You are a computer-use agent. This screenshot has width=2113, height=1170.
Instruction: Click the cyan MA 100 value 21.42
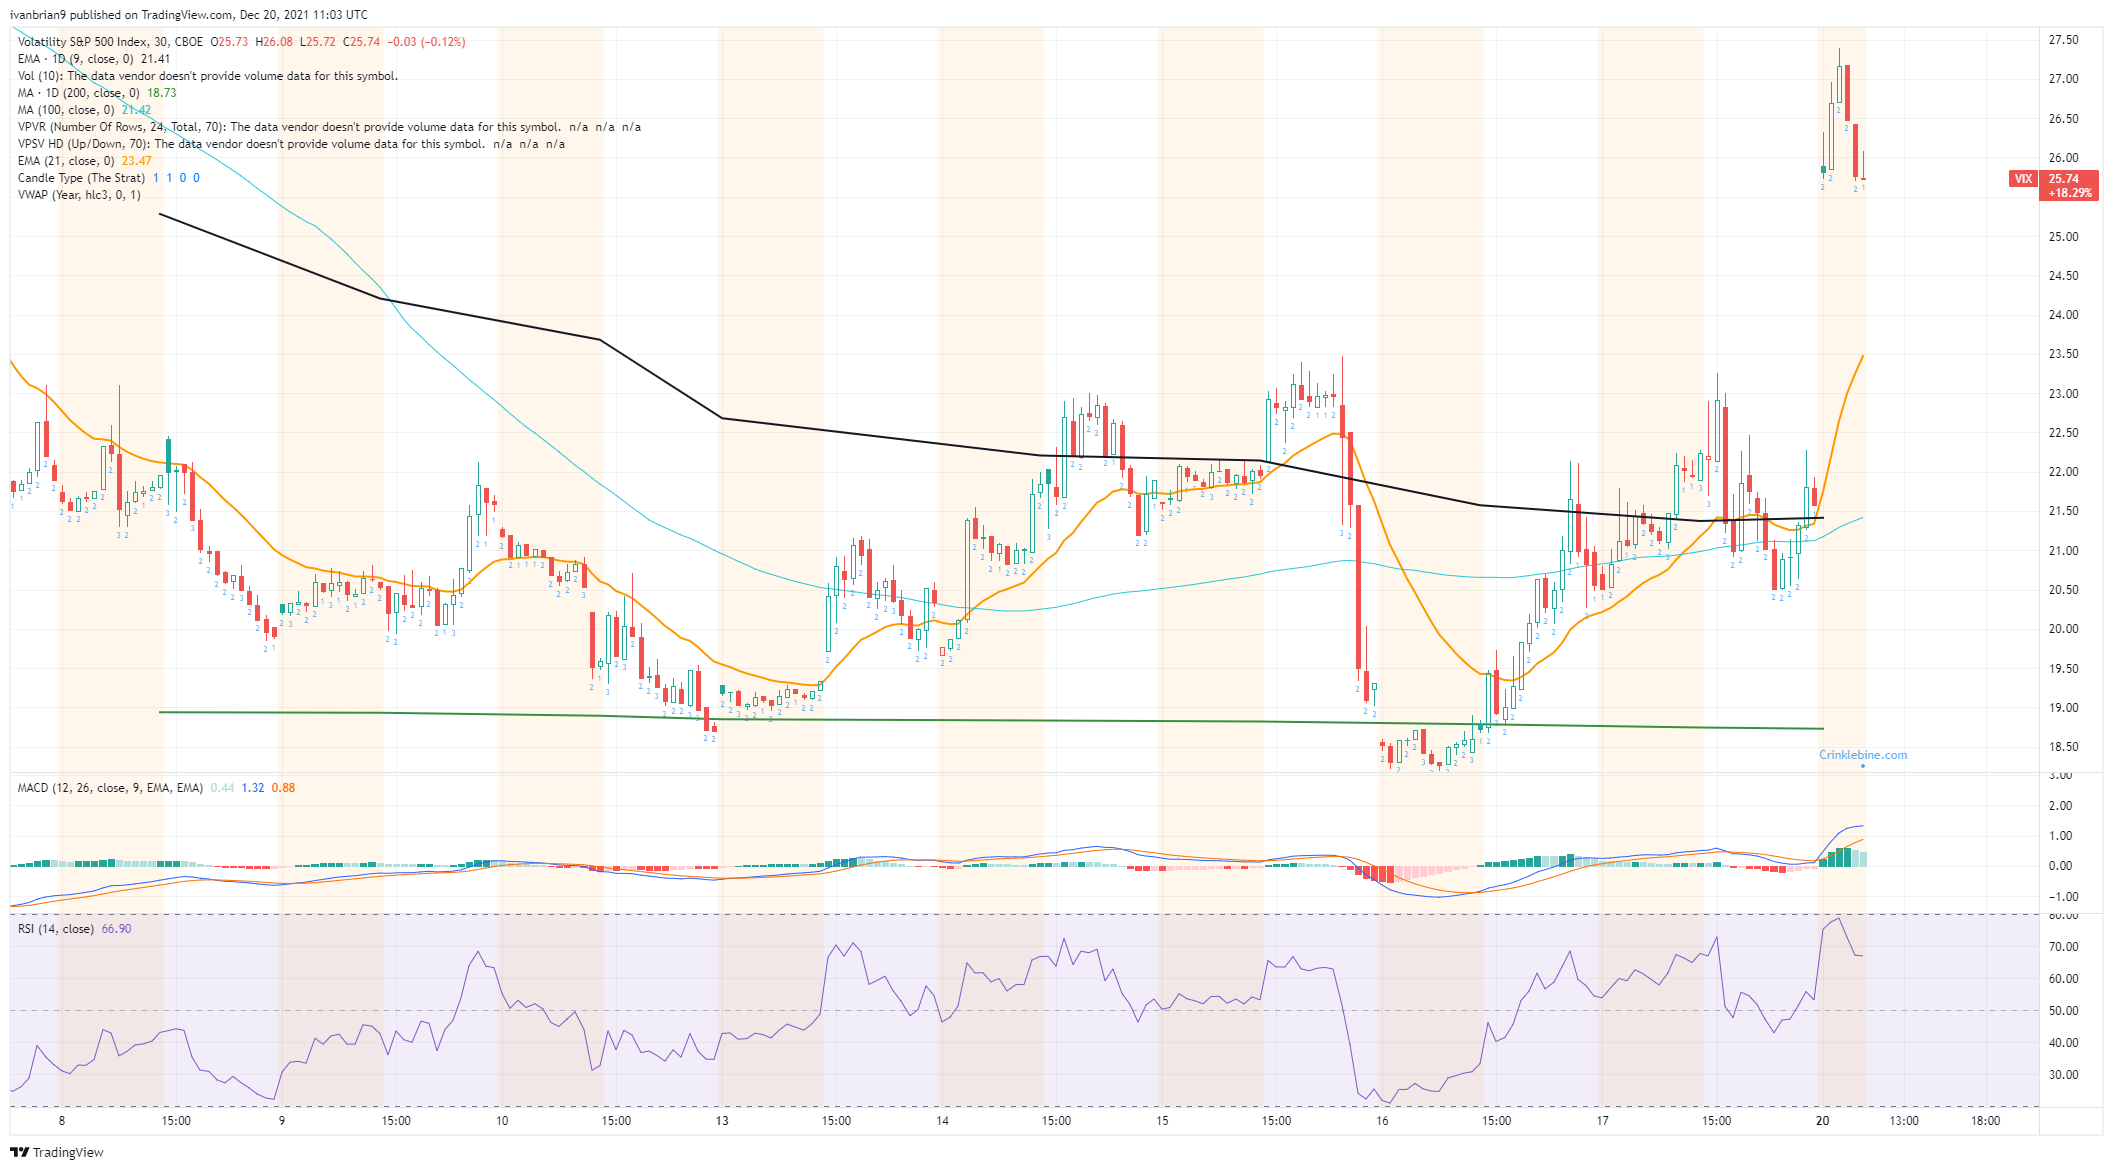click(137, 110)
